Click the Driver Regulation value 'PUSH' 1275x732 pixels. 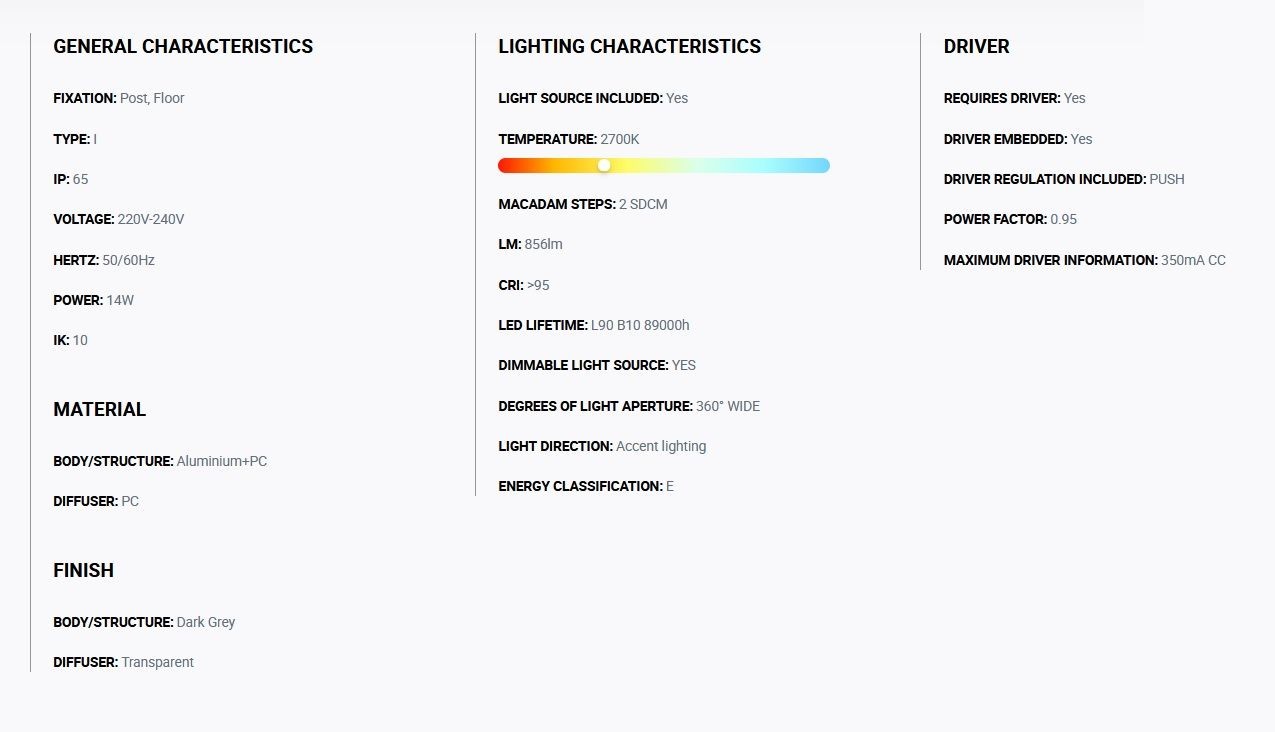[x=1167, y=179]
